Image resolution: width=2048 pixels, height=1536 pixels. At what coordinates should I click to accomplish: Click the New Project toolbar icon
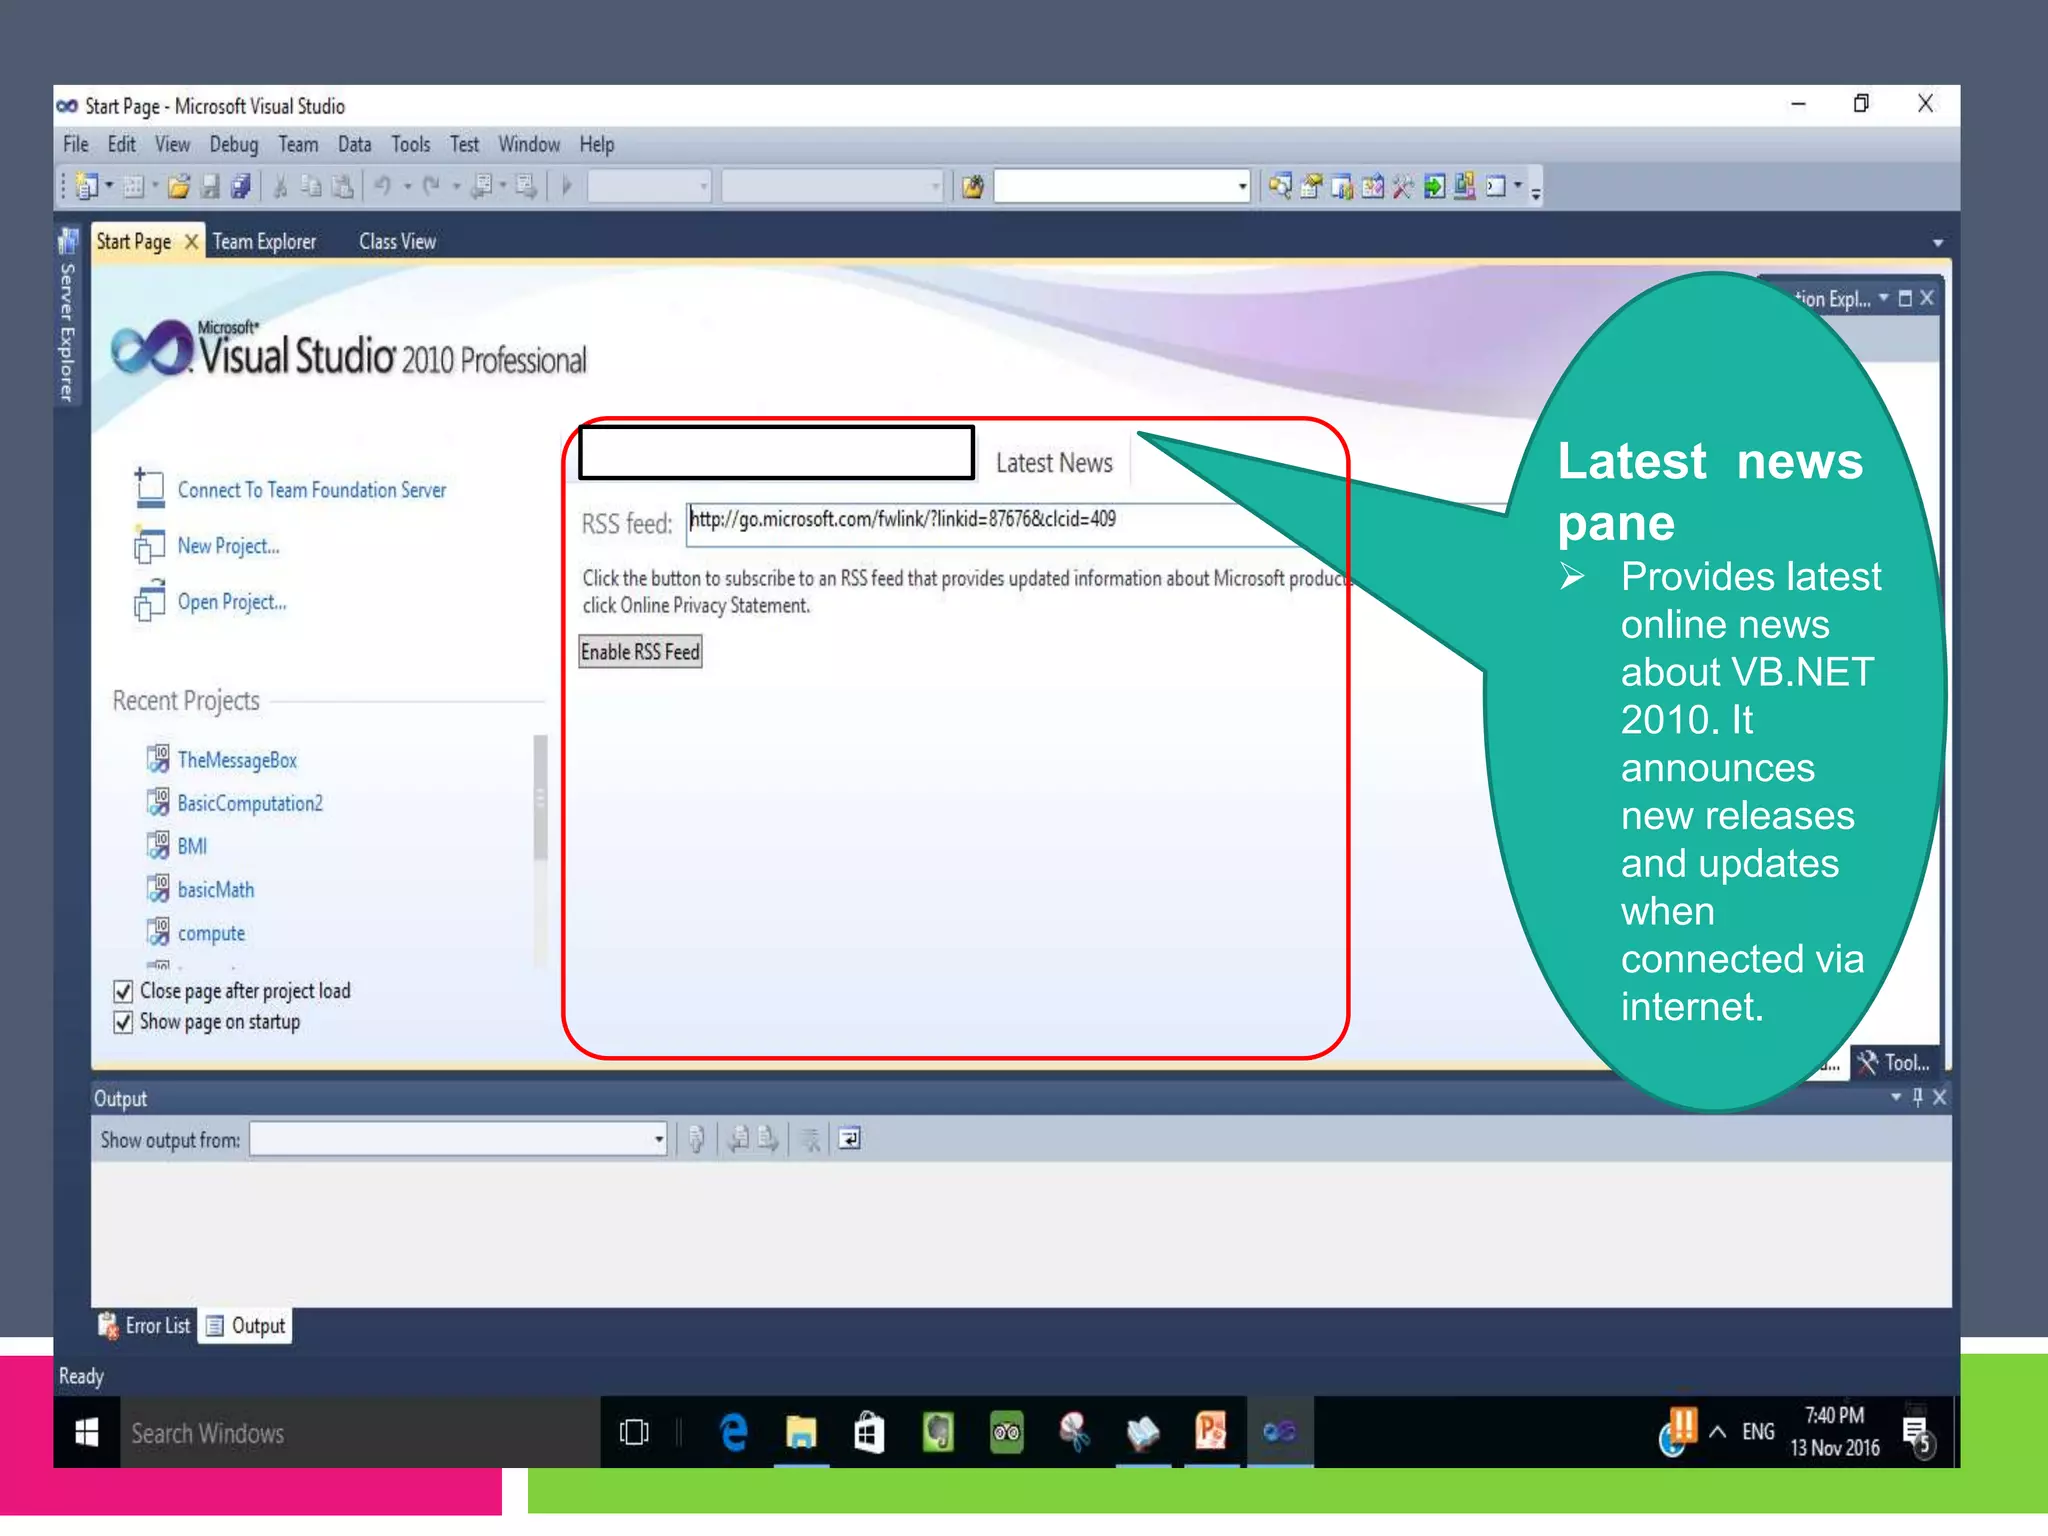click(x=87, y=186)
